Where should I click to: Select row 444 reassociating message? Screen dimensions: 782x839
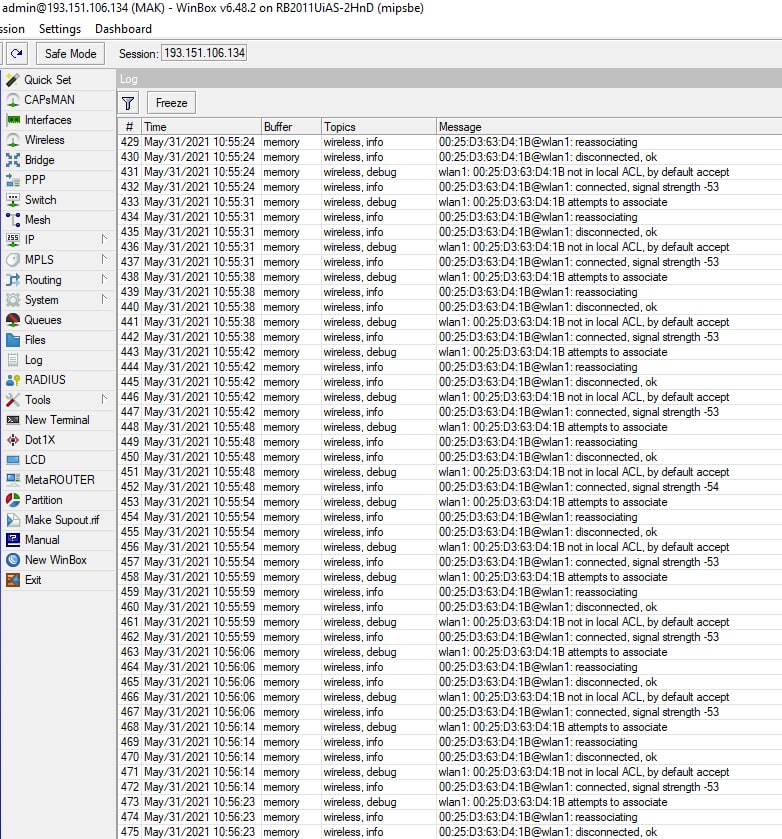pyautogui.click(x=538, y=367)
